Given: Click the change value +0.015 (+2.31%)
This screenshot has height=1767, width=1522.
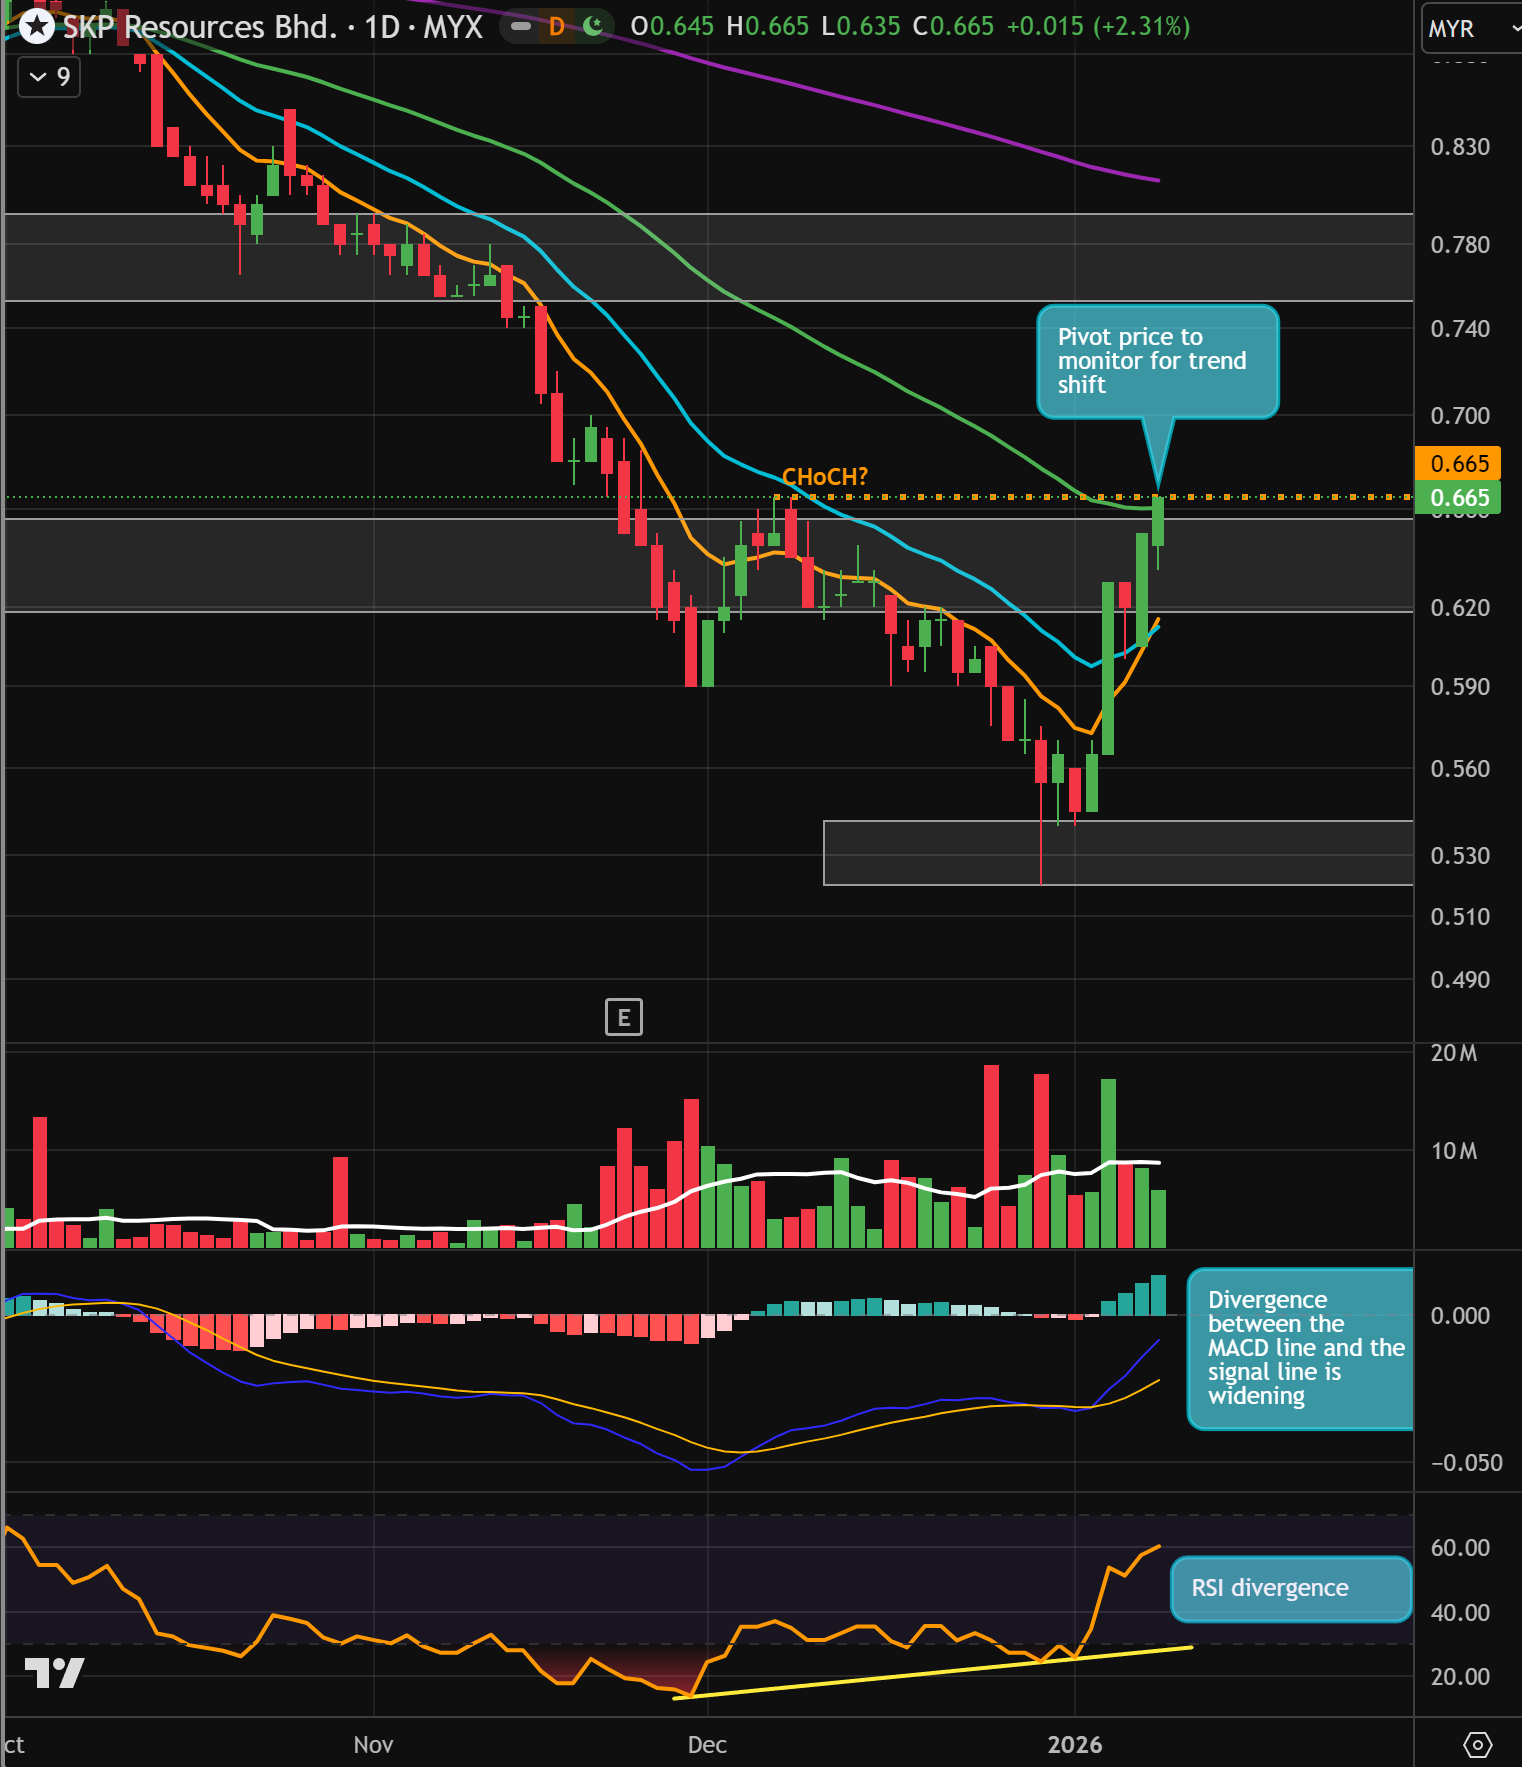Looking at the screenshot, I should [1098, 26].
